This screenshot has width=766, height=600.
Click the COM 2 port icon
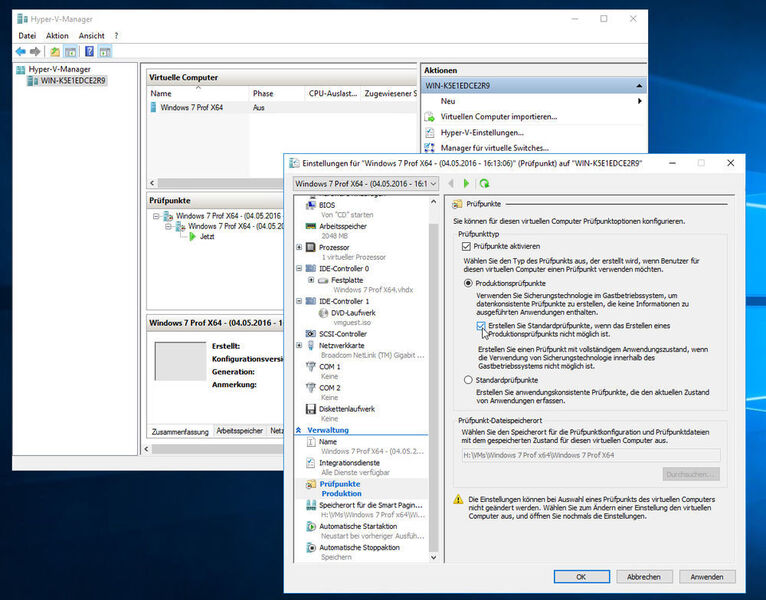click(310, 387)
